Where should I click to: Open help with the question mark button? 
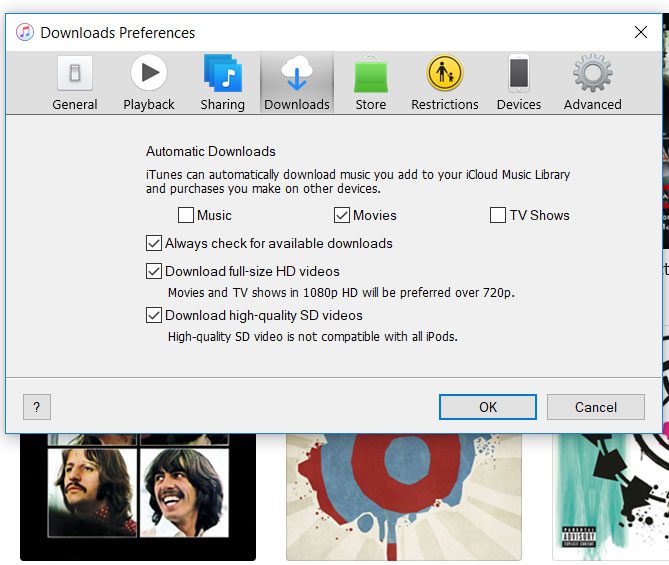tap(37, 407)
